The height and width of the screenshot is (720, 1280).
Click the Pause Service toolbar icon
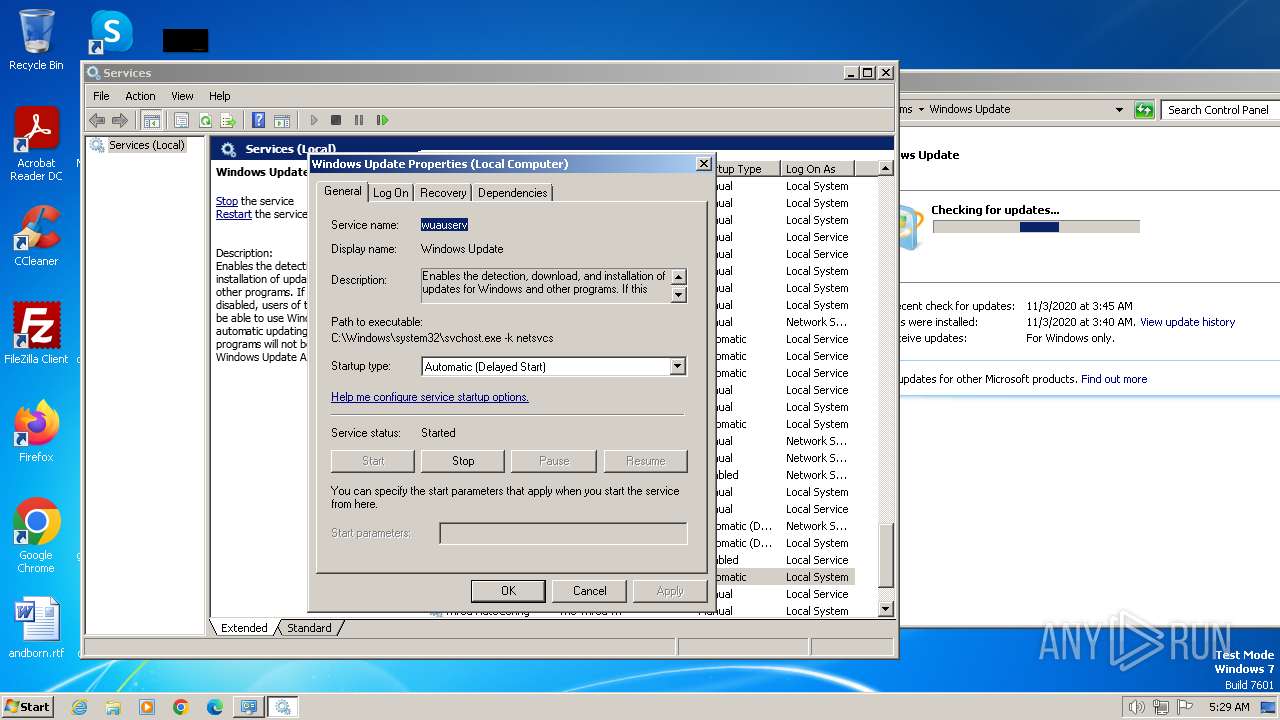click(359, 120)
